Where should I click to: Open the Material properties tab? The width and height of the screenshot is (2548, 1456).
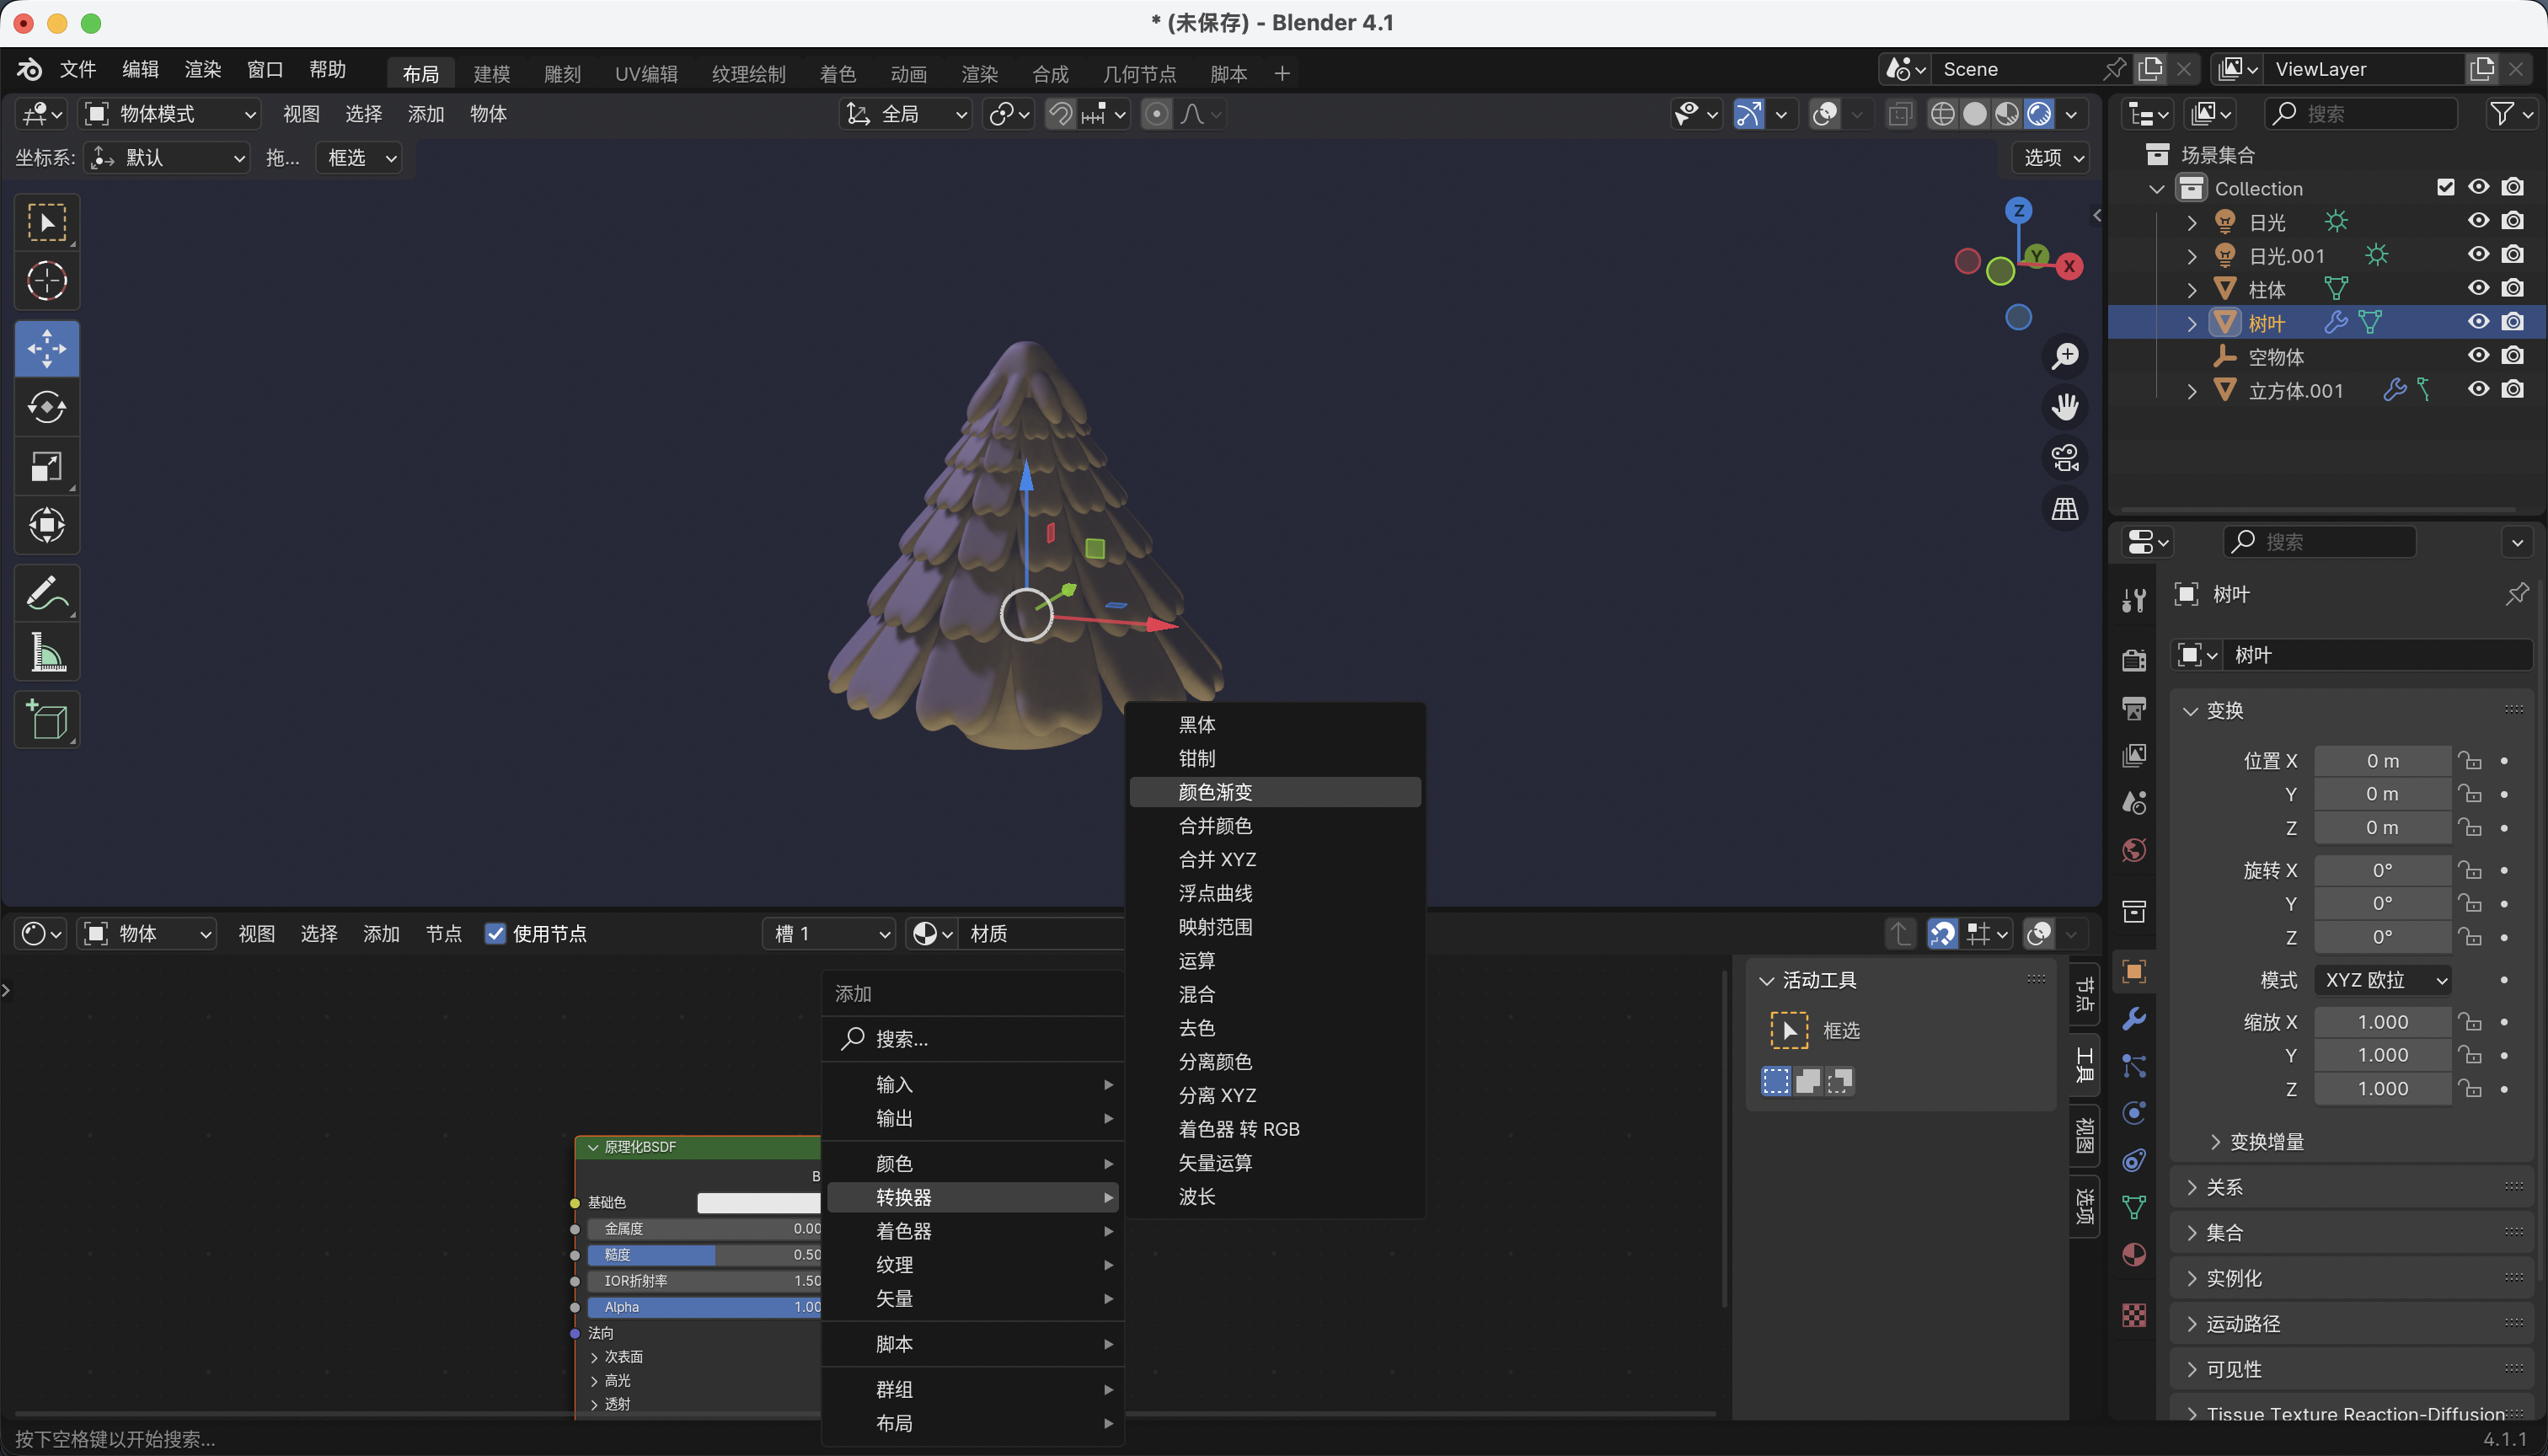click(2133, 1255)
